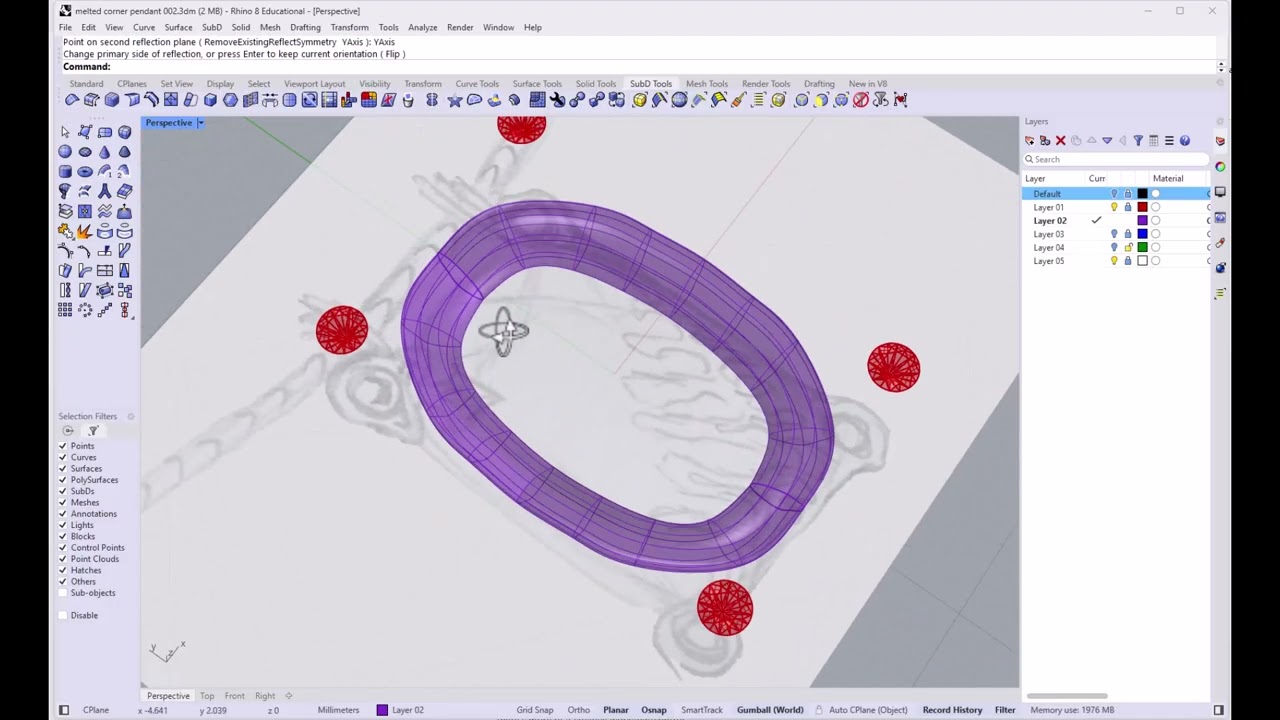The image size is (1280, 720).
Task: Select the SubD box tool icon
Action: click(124, 132)
